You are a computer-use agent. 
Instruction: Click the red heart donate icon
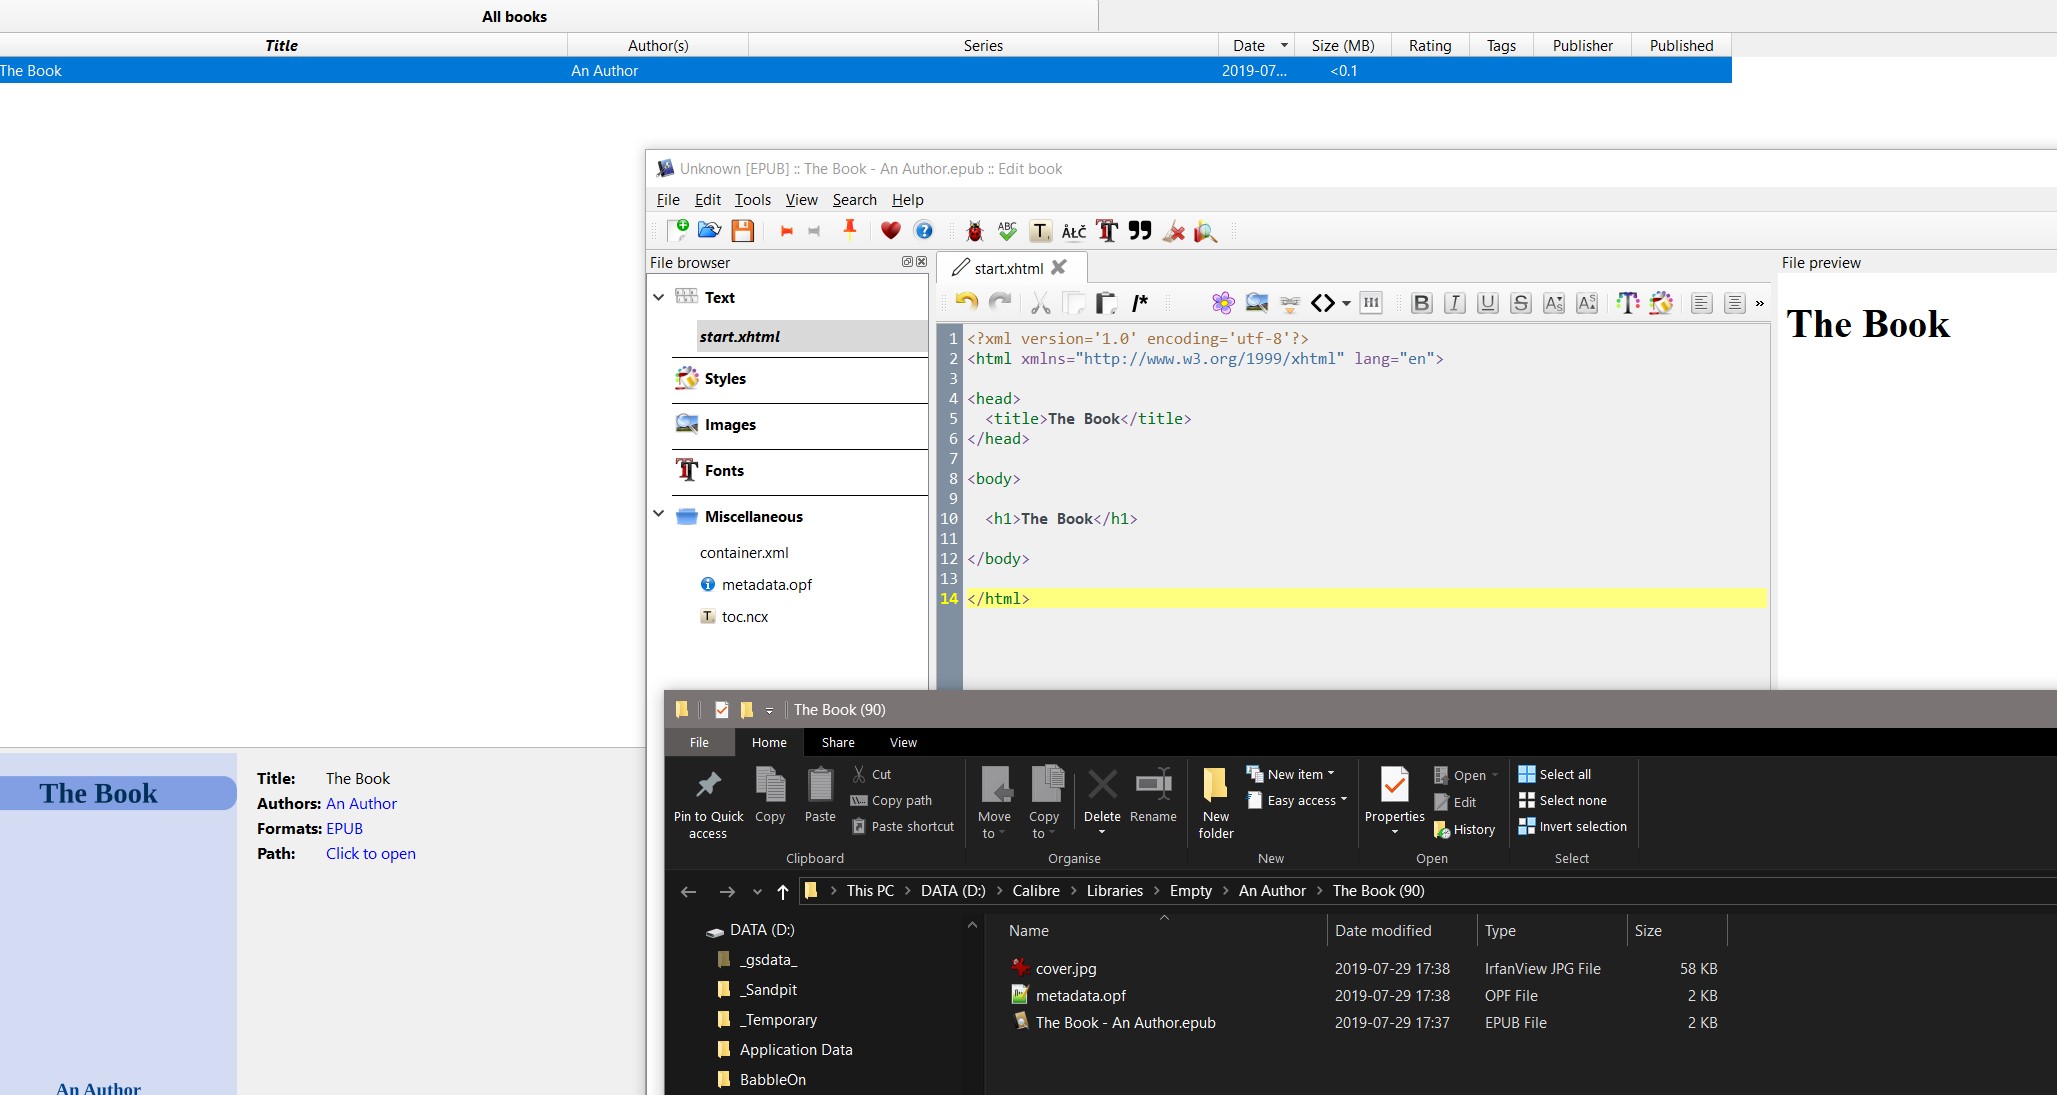(890, 231)
